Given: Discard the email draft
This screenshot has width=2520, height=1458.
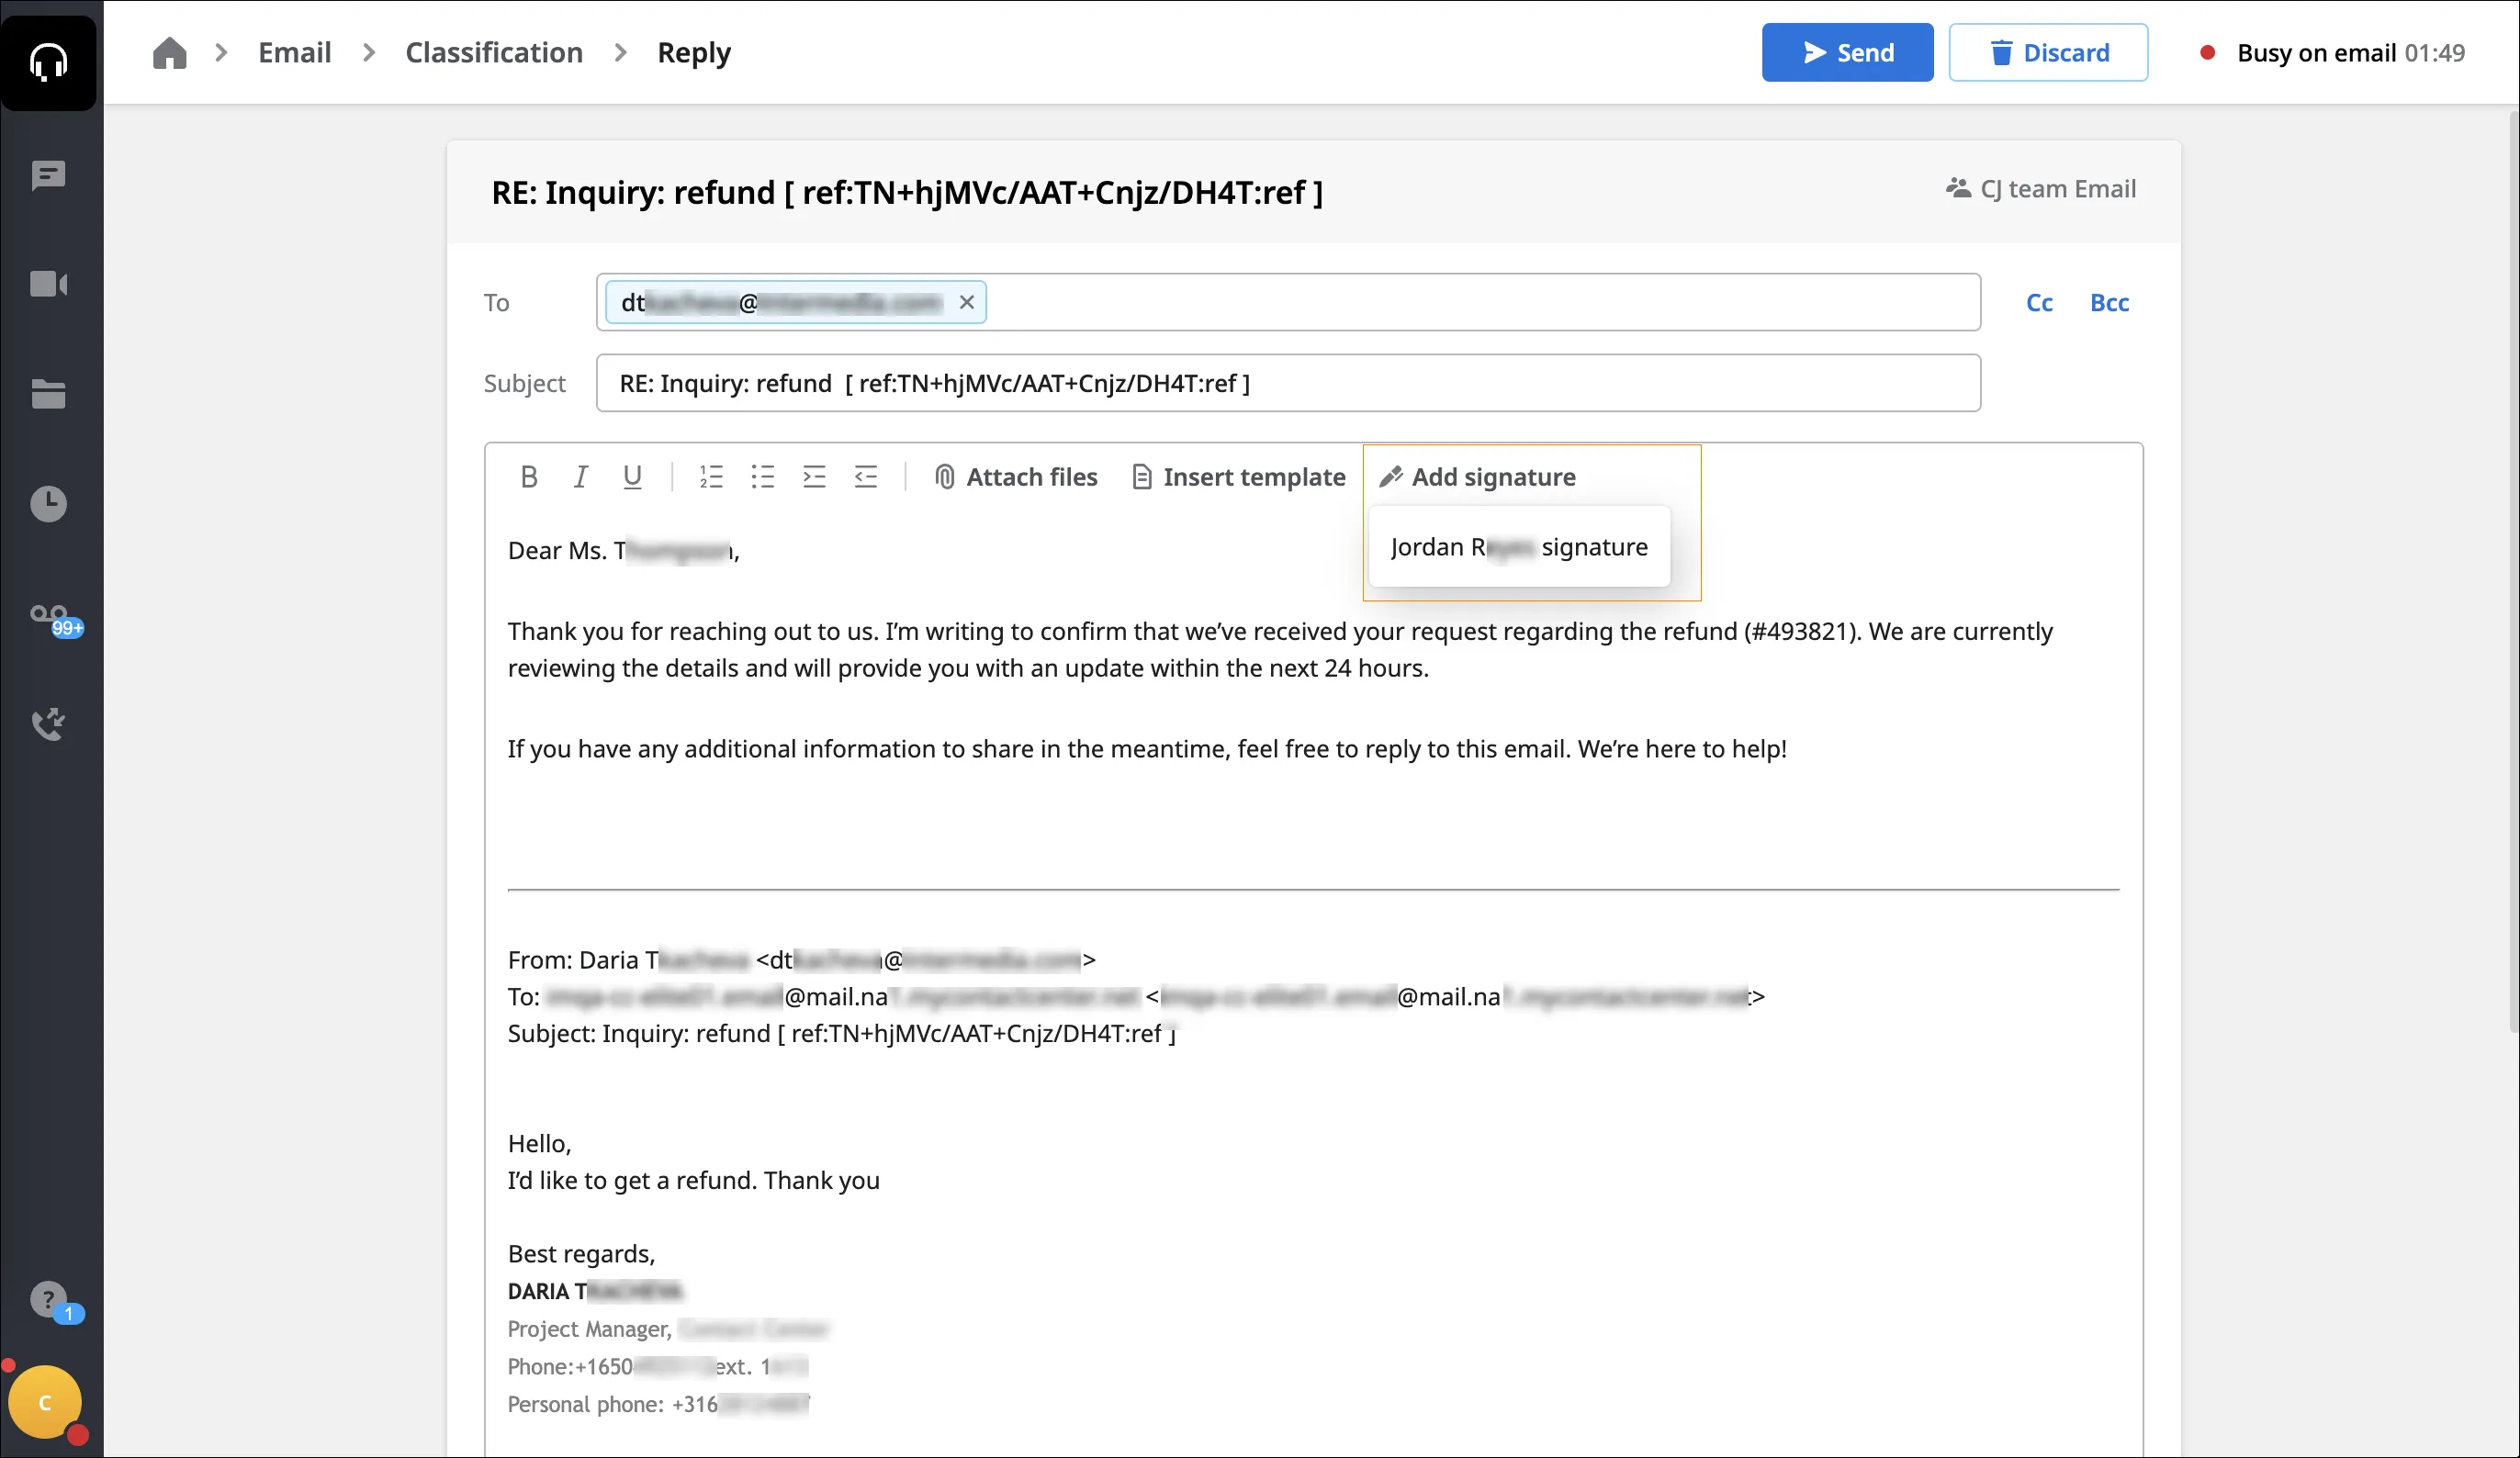Looking at the screenshot, I should point(2048,52).
